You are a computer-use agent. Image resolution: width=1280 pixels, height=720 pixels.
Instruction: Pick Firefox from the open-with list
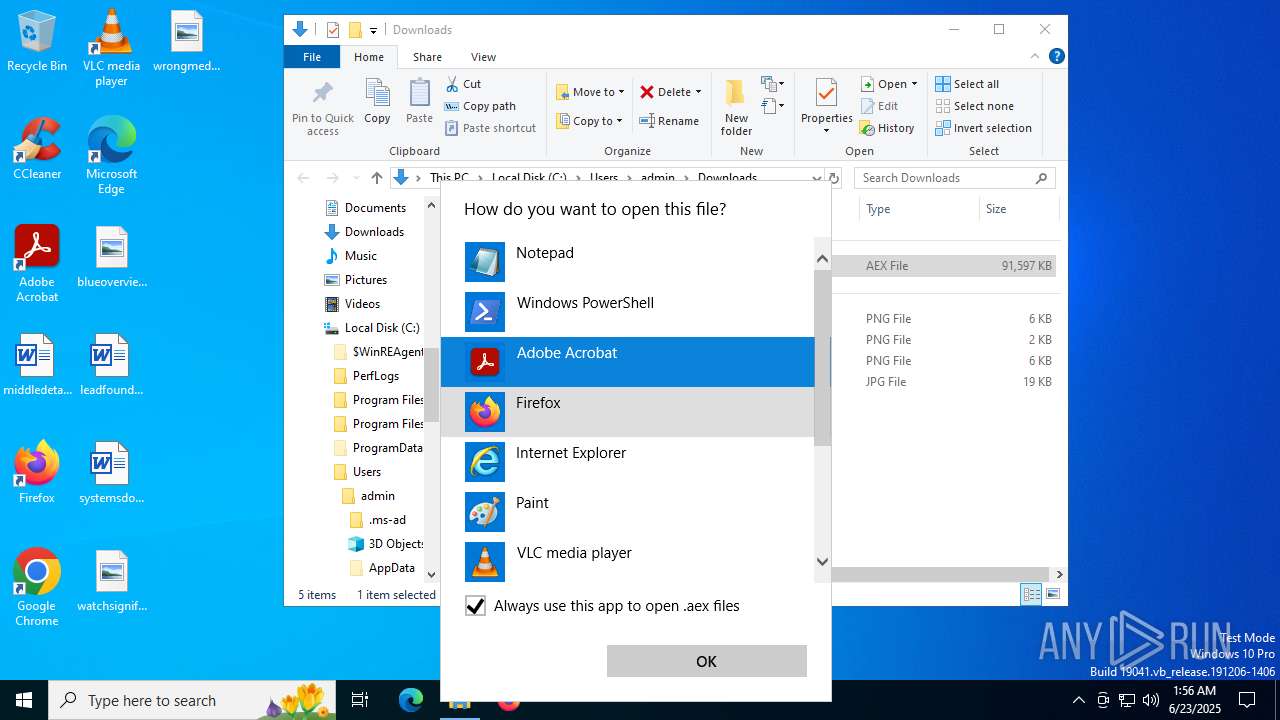(627, 412)
